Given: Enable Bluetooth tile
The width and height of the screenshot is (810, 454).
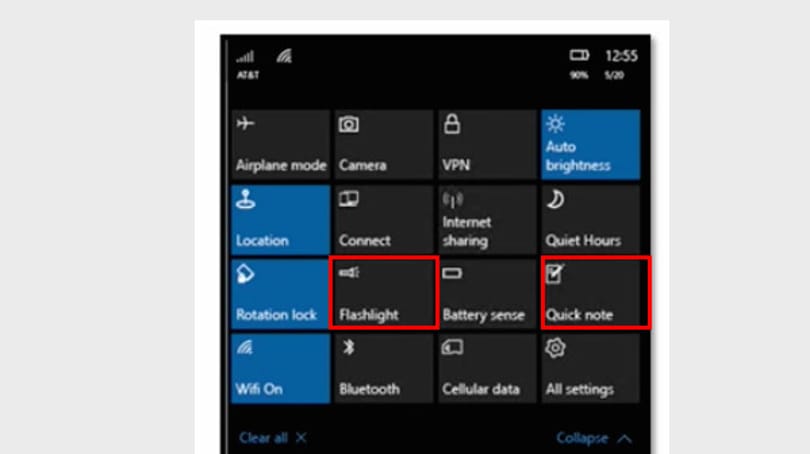Looking at the screenshot, I should 384,368.
